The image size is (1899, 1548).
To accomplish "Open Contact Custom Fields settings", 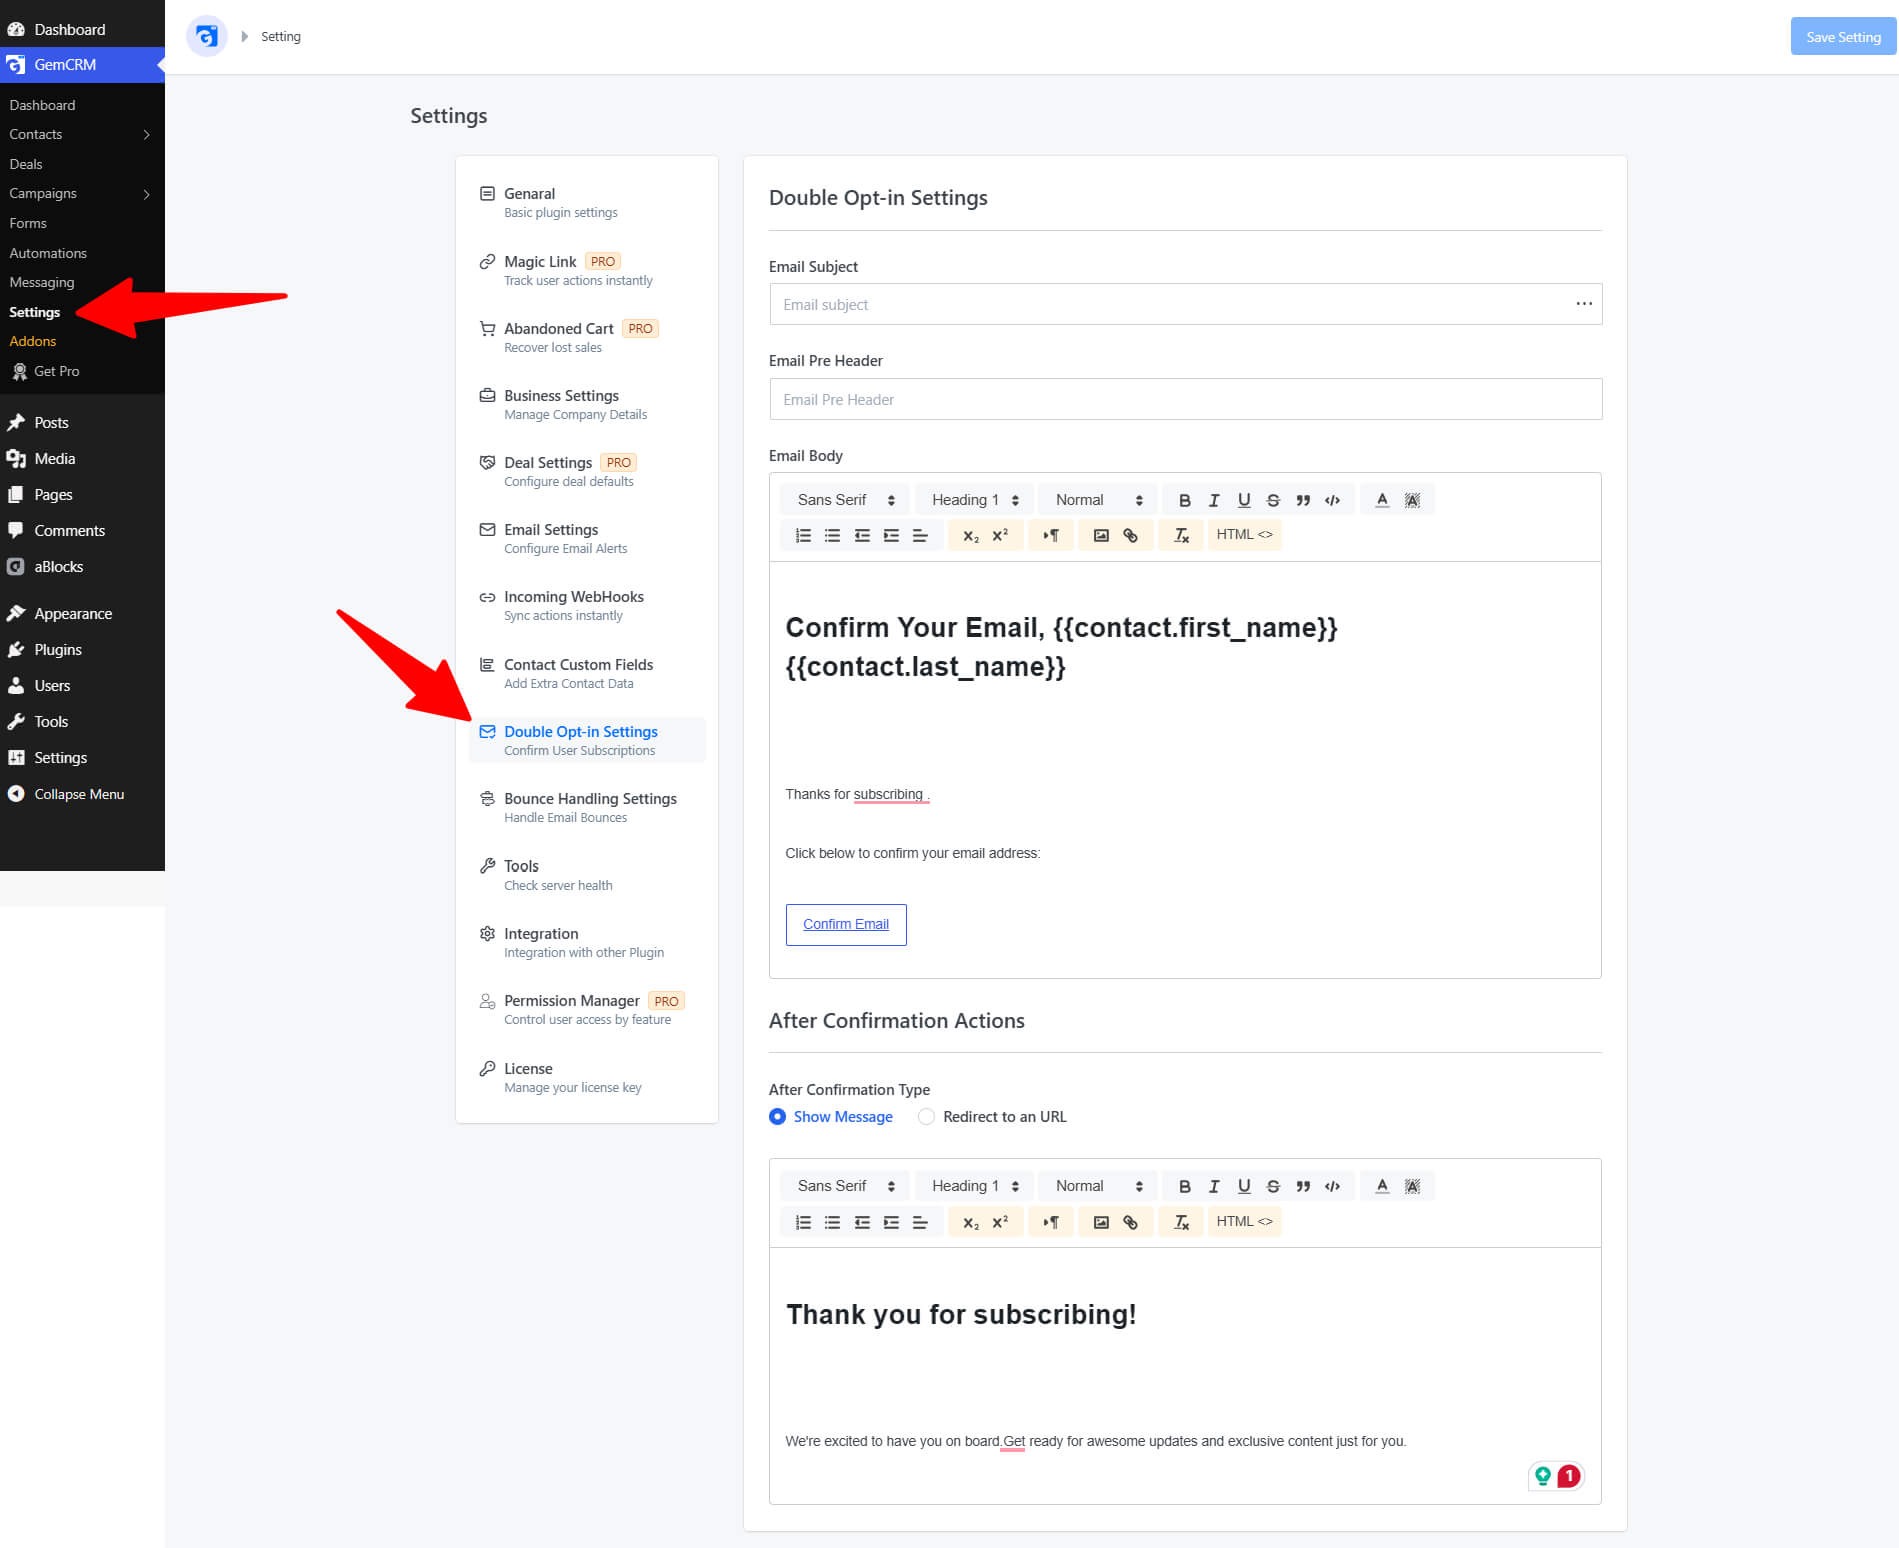I will point(587,673).
